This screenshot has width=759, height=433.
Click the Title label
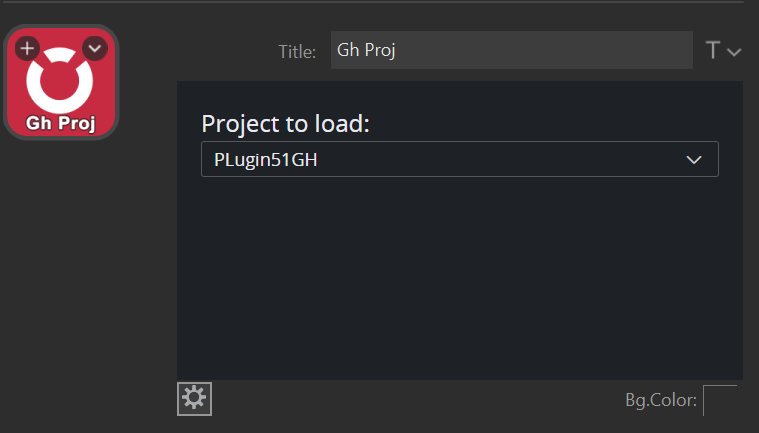(297, 51)
